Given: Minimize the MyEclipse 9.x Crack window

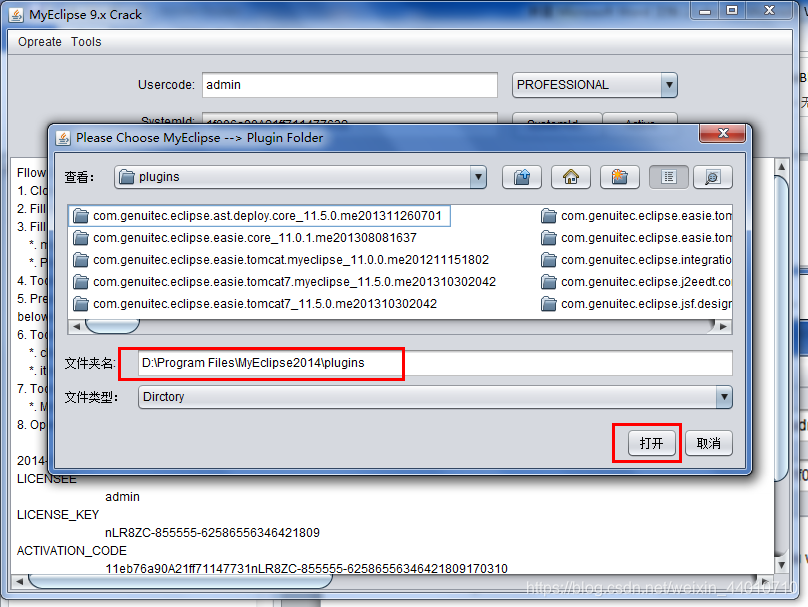Looking at the screenshot, I should (x=705, y=11).
